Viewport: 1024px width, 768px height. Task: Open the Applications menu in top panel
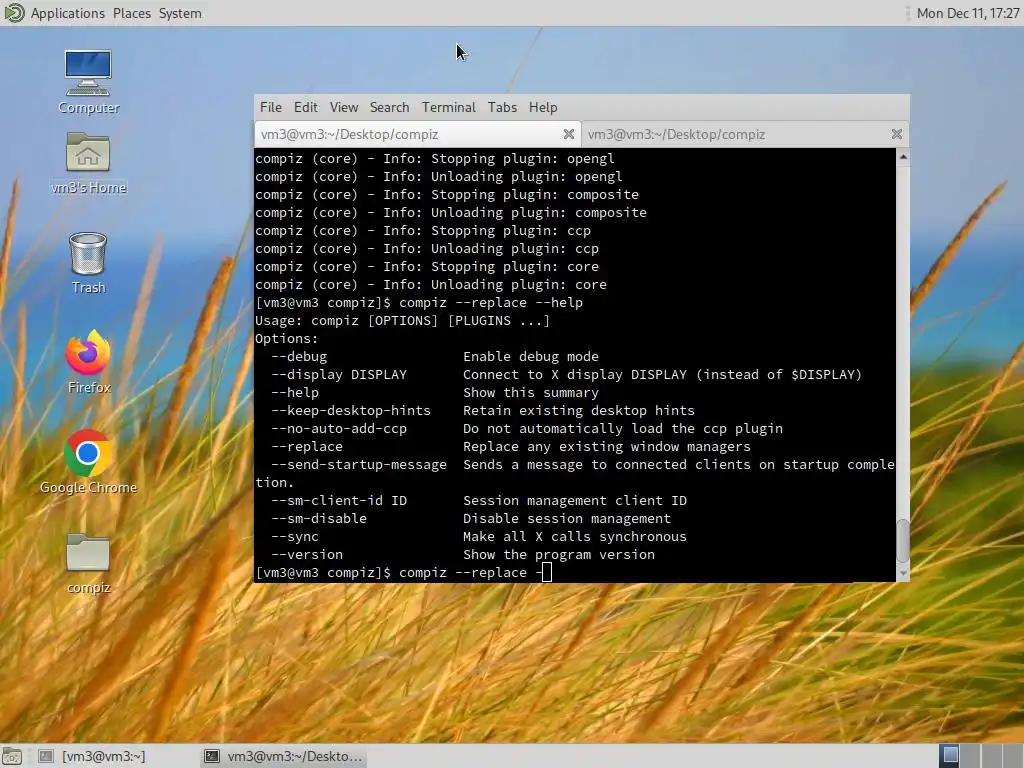point(67,13)
